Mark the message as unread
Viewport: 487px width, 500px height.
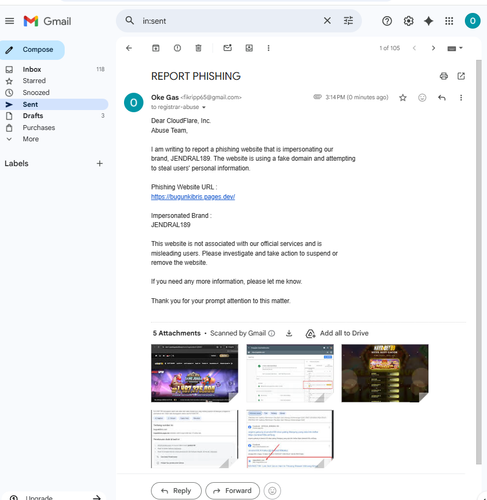[x=227, y=48]
